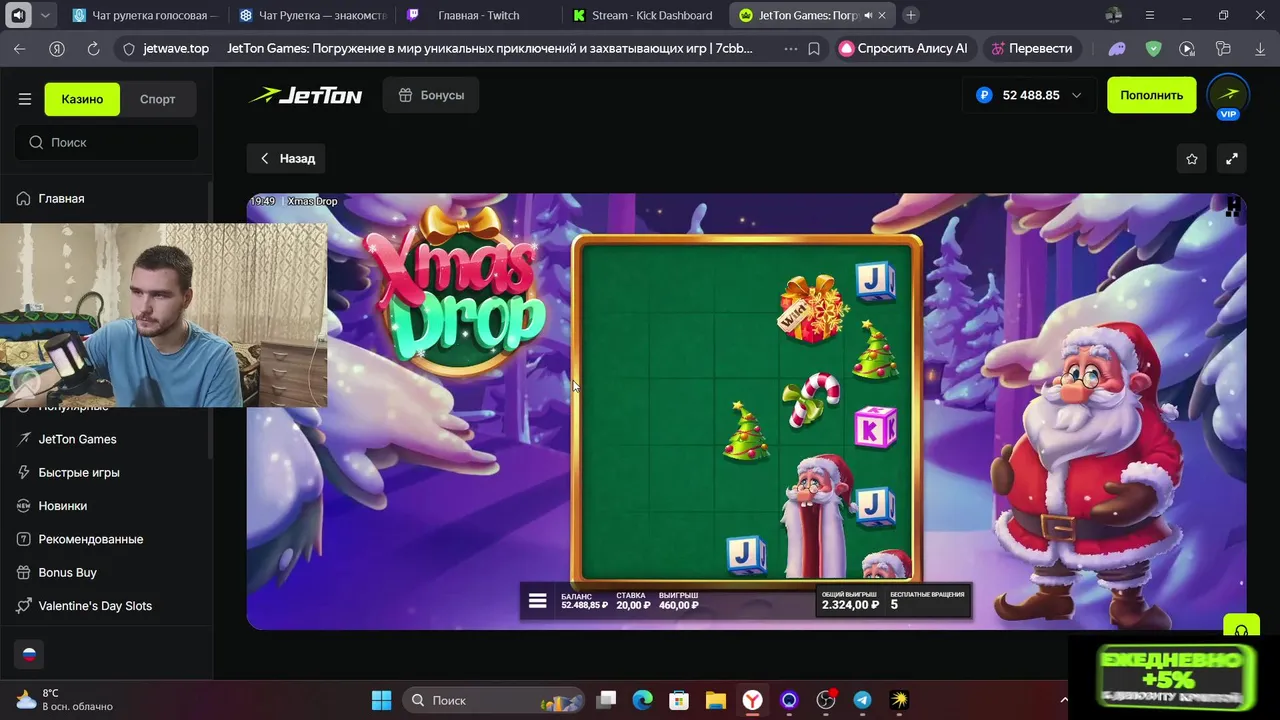The height and width of the screenshot is (720, 1280).
Task: Click the Valentine's Day Slots icon
Action: (x=24, y=606)
